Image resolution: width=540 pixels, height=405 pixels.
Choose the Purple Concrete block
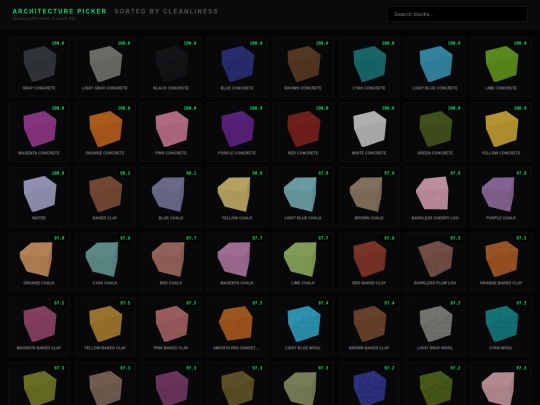click(x=237, y=132)
